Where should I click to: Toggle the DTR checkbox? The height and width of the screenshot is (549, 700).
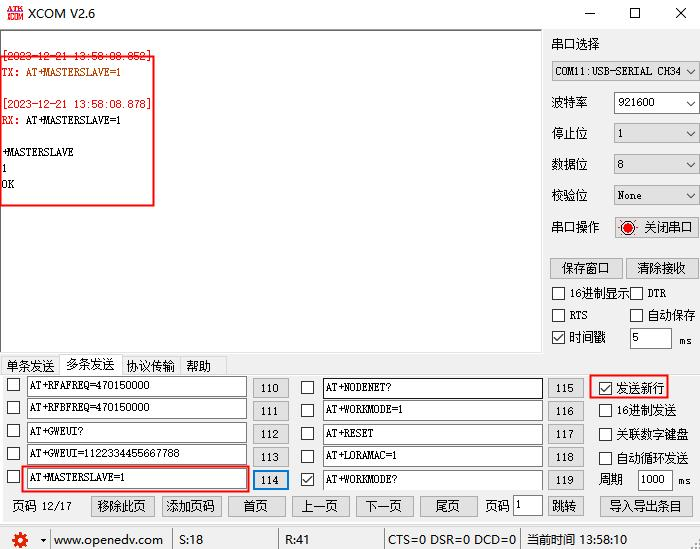(636, 293)
